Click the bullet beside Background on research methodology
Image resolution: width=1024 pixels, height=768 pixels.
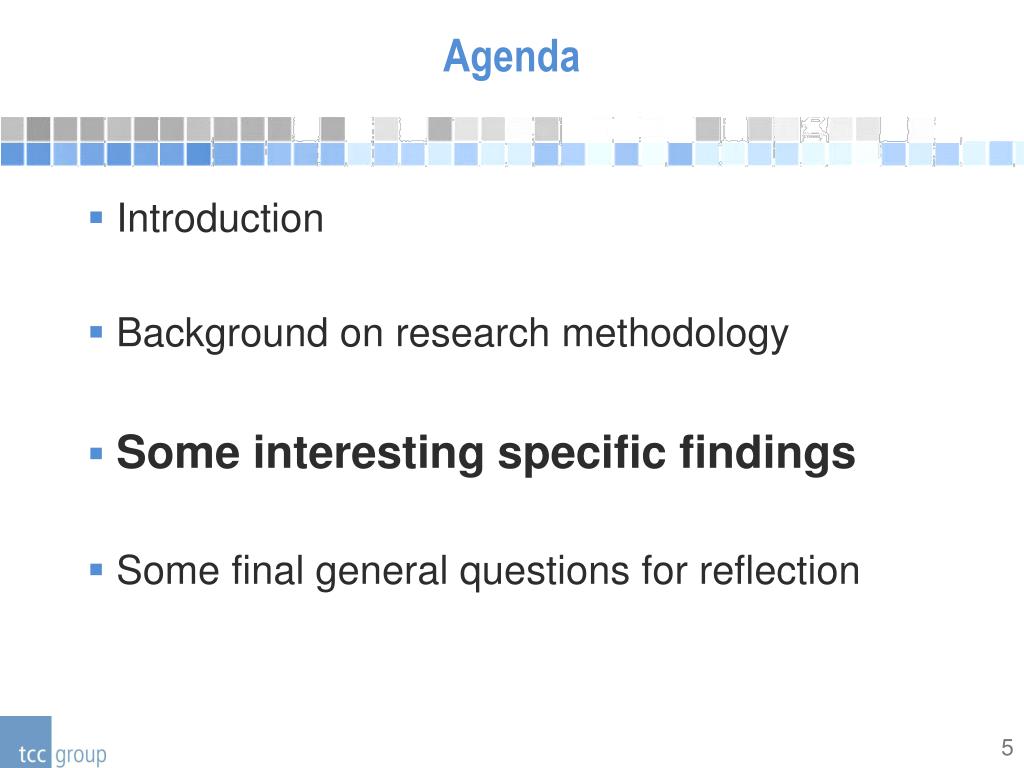click(96, 332)
